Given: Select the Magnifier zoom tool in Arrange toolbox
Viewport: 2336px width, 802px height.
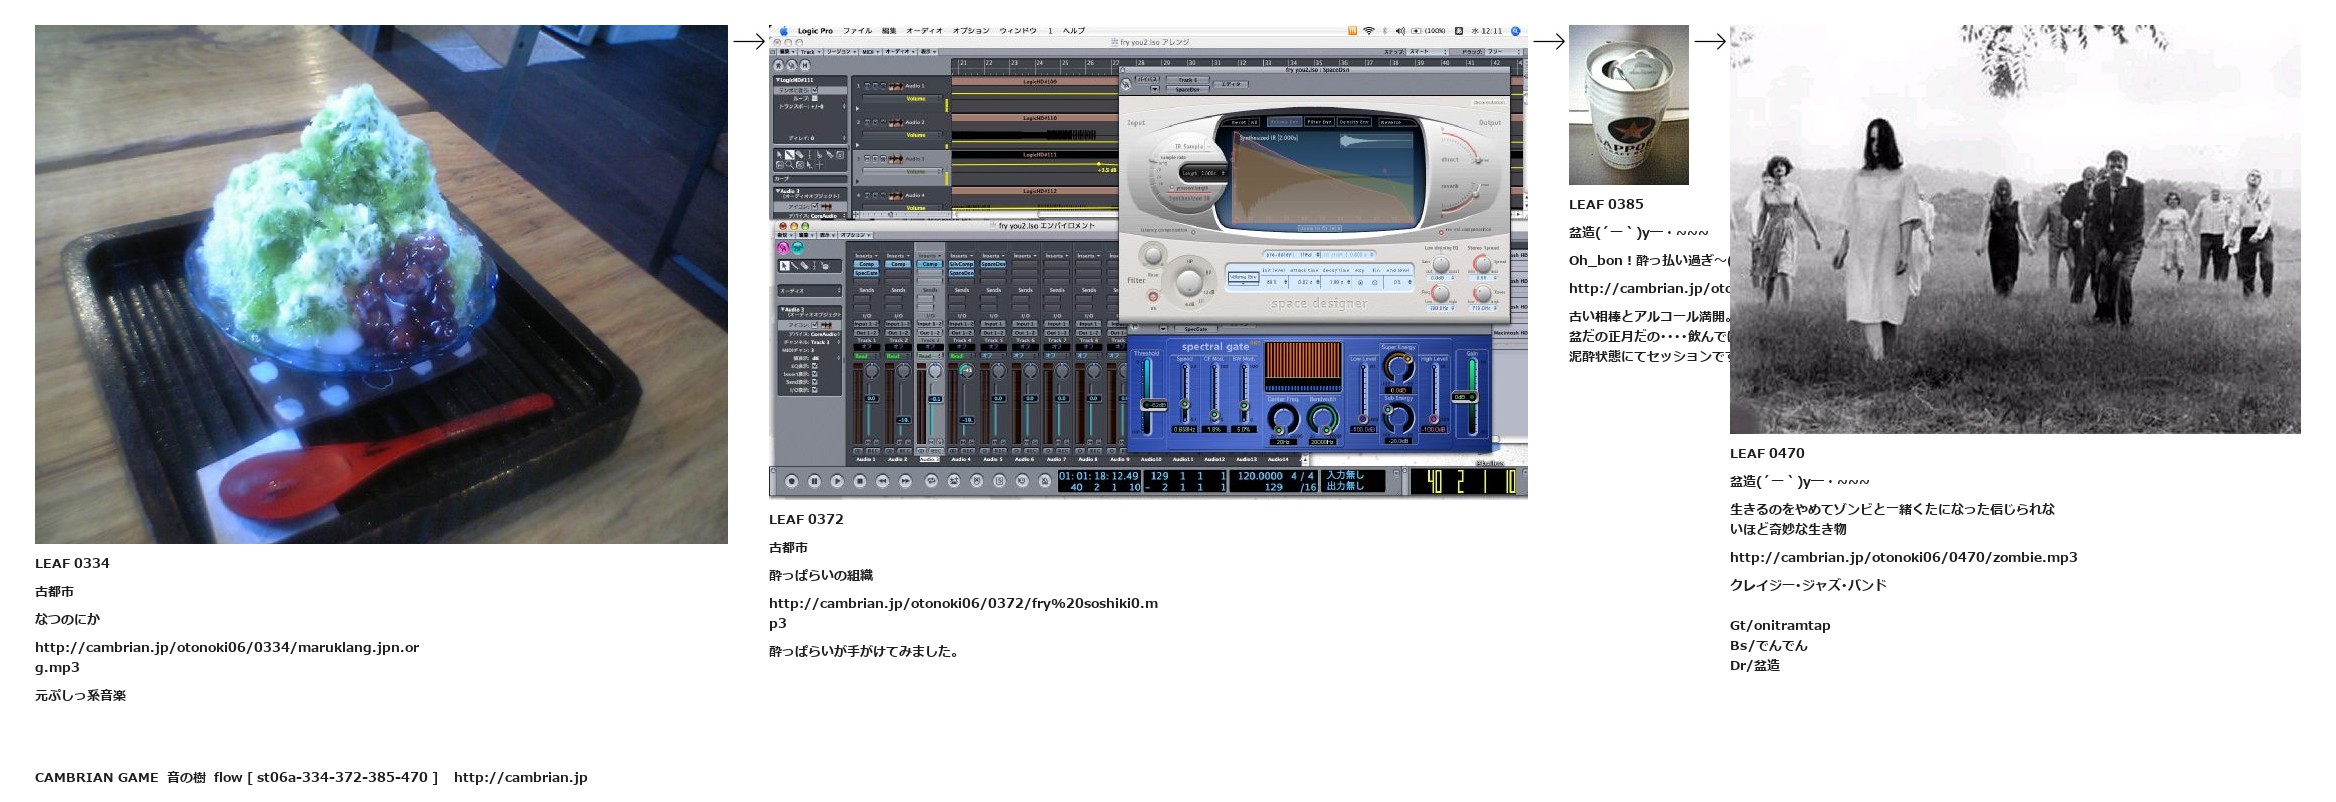Looking at the screenshot, I should (789, 165).
